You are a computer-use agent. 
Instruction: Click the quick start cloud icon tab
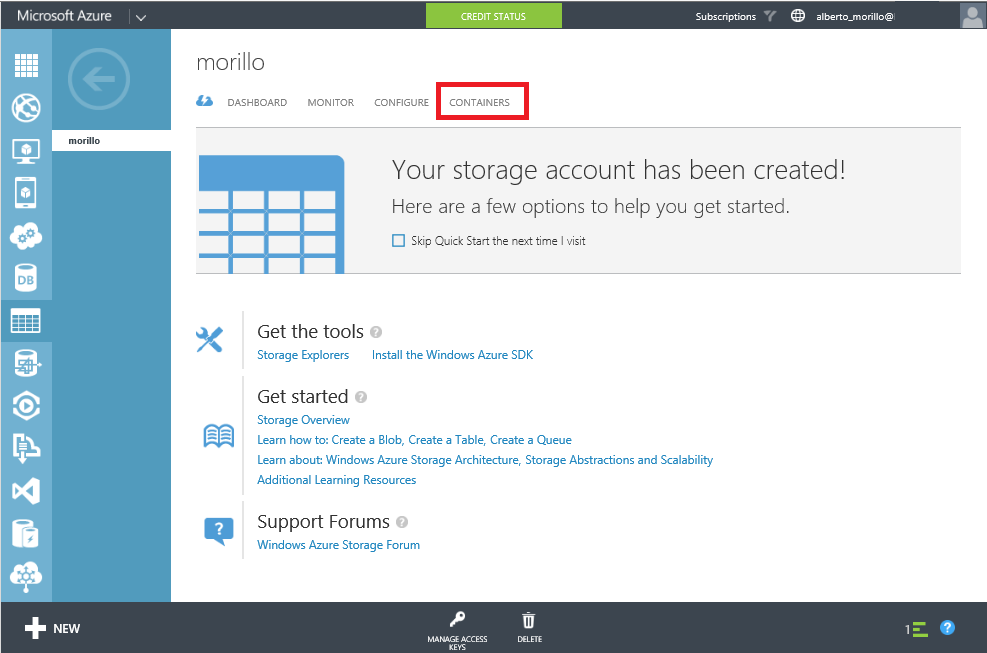(x=205, y=101)
